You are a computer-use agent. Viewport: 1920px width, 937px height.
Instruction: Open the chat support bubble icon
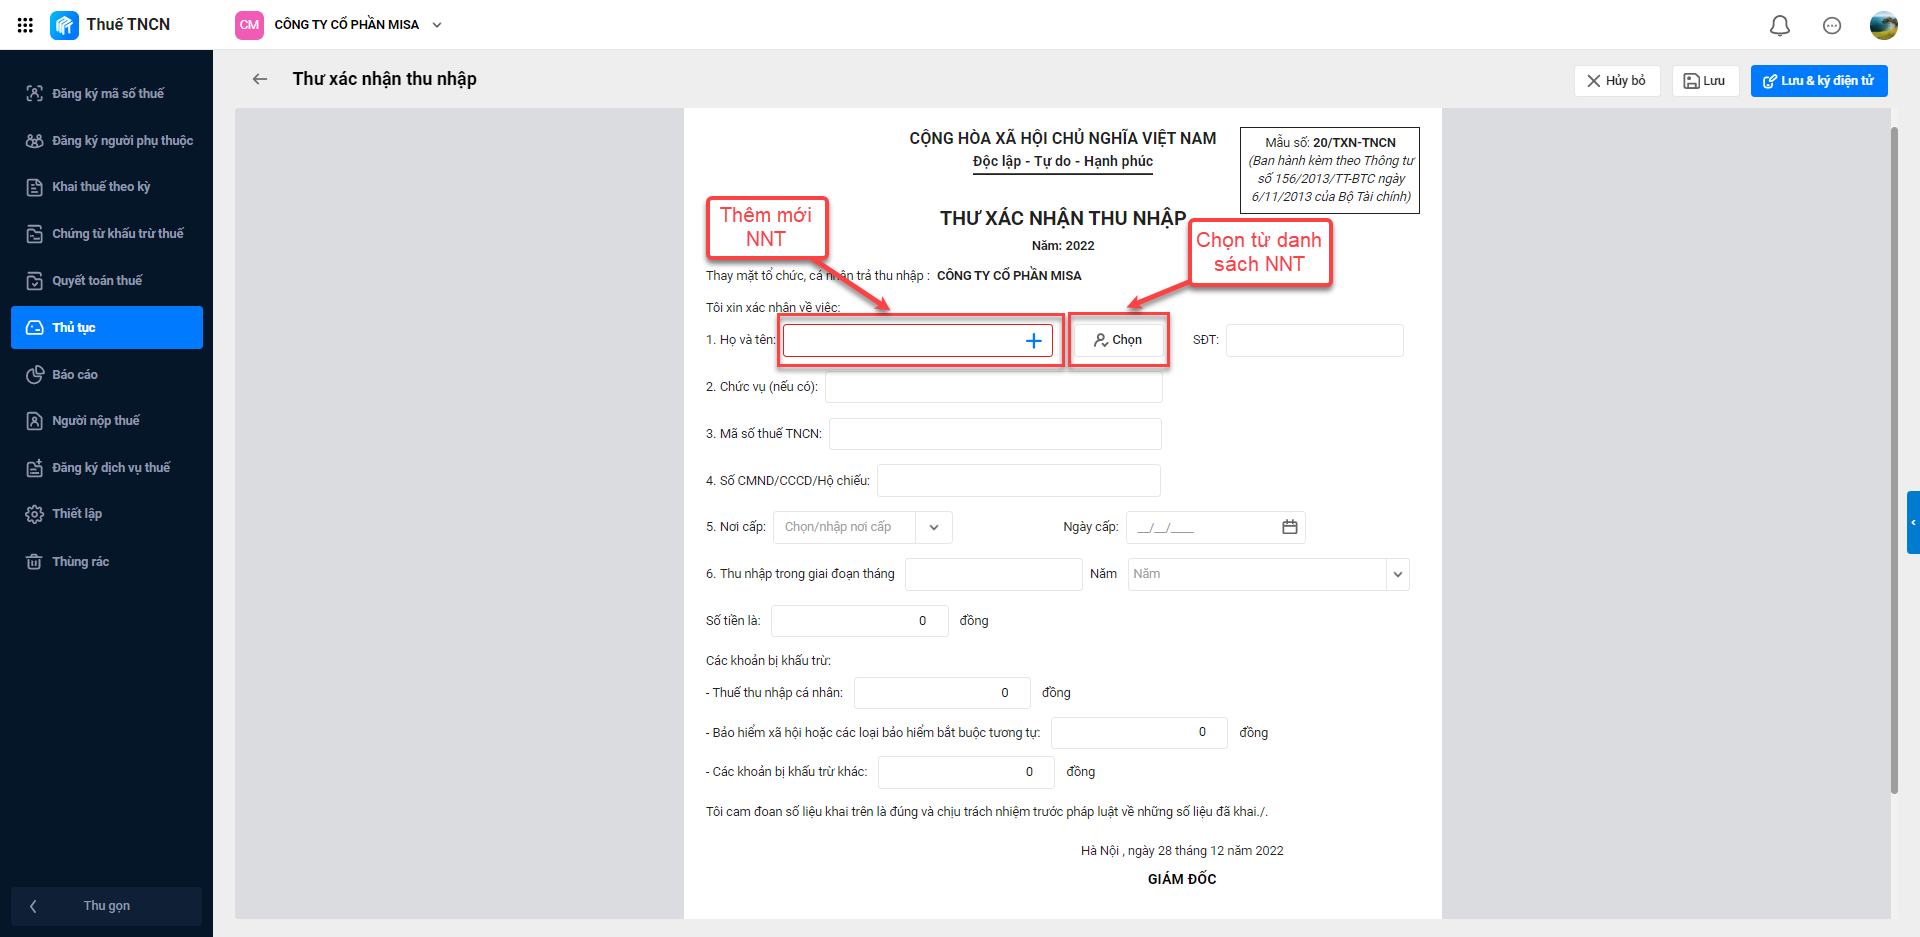1831,26
